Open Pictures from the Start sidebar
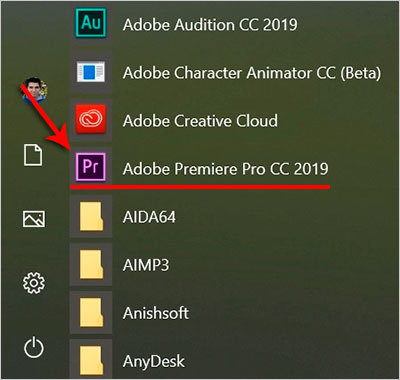Screen dimensions: 400x380 [34, 219]
